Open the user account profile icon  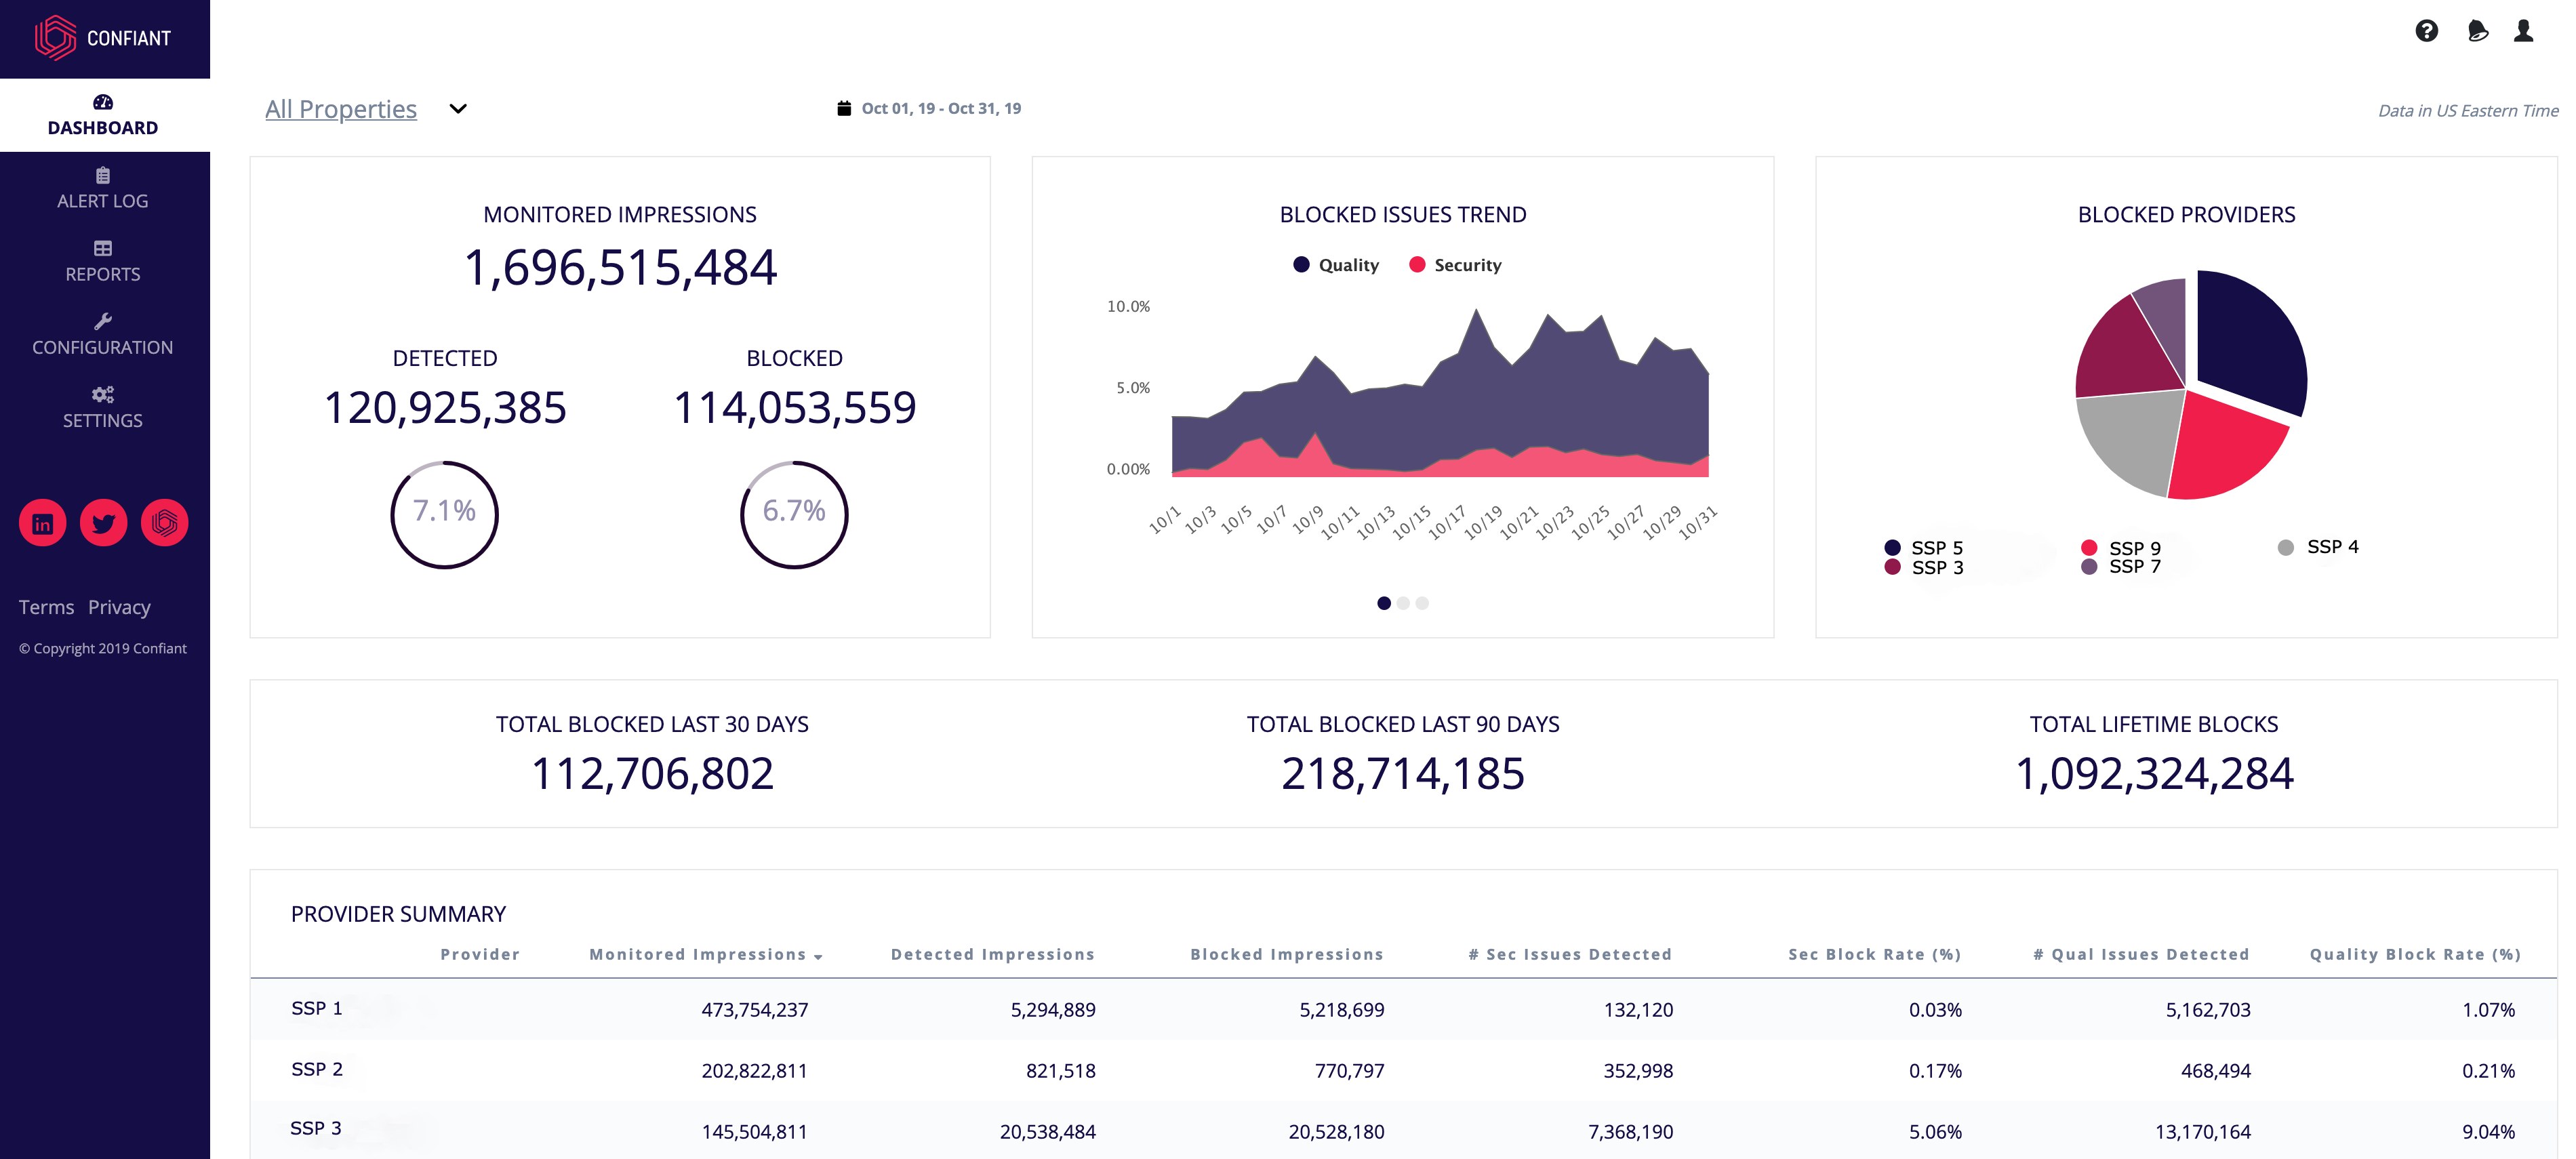tap(2523, 31)
